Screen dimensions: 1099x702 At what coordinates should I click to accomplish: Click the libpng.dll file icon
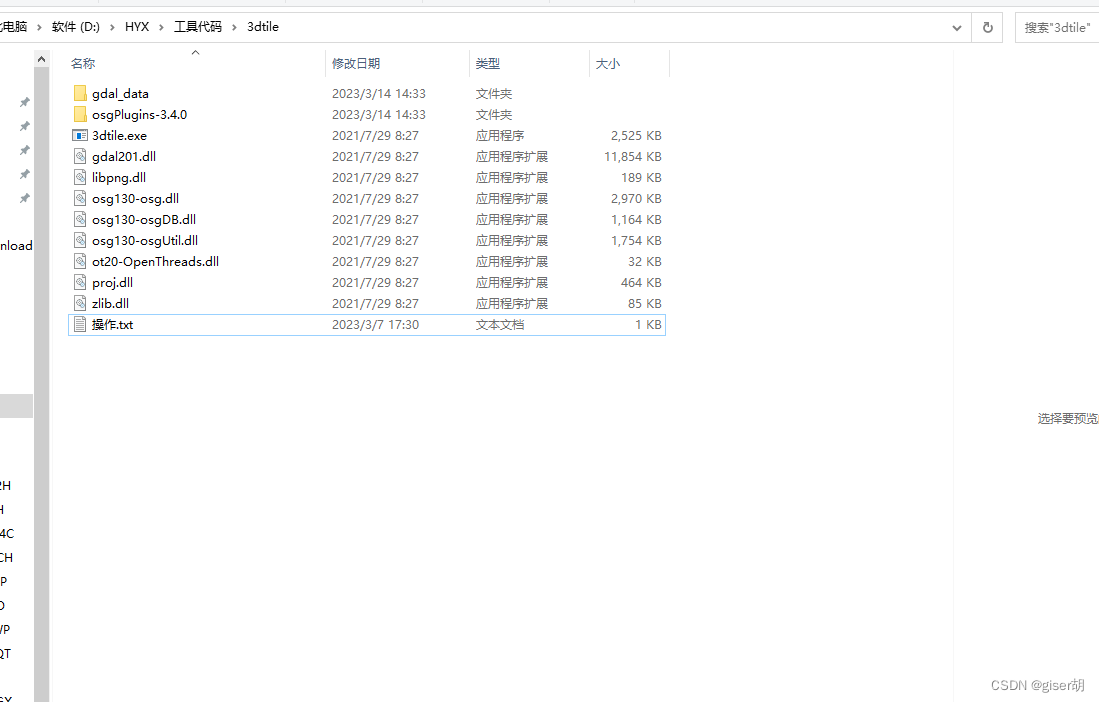pyautogui.click(x=80, y=177)
